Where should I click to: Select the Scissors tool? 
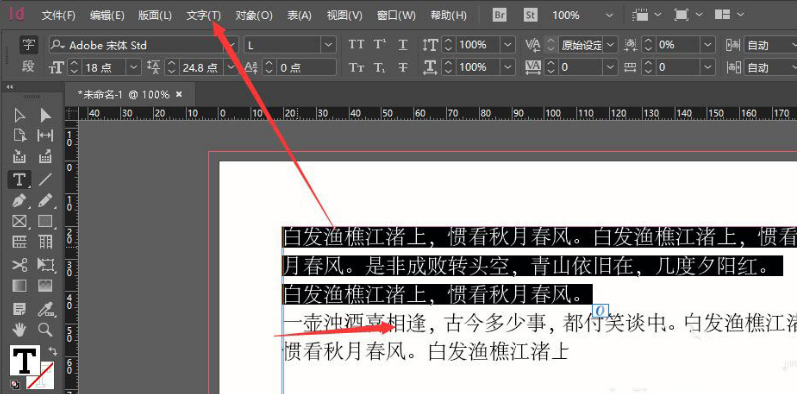(19, 265)
